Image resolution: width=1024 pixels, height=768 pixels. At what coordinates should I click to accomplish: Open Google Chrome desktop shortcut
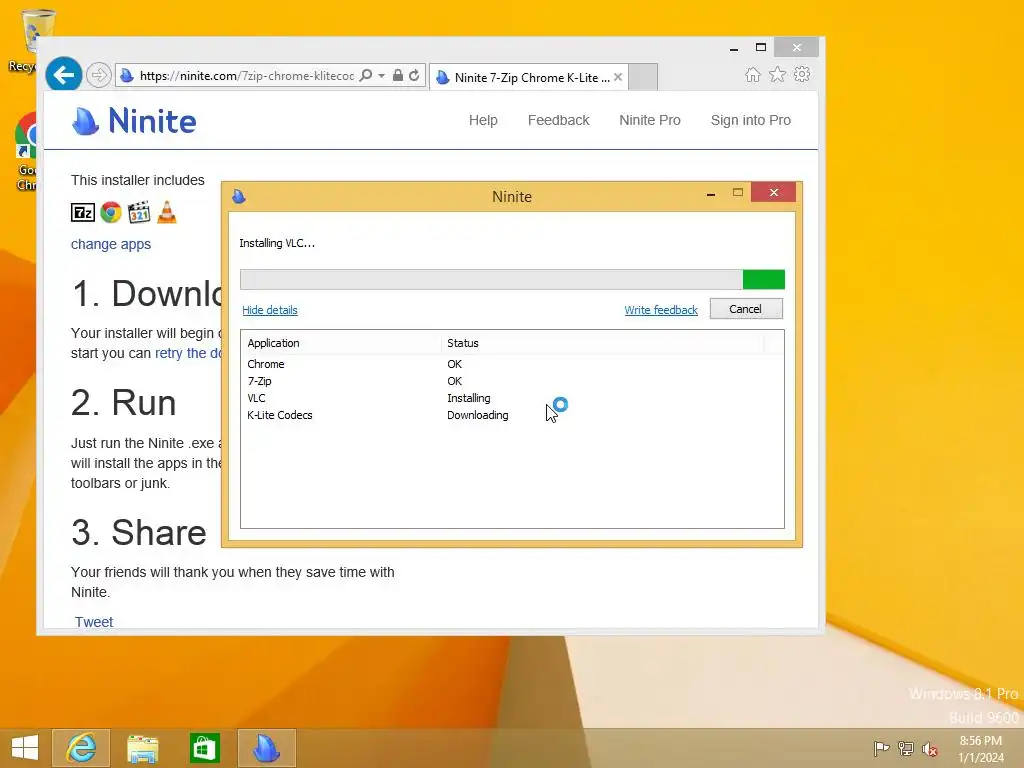pos(25,152)
